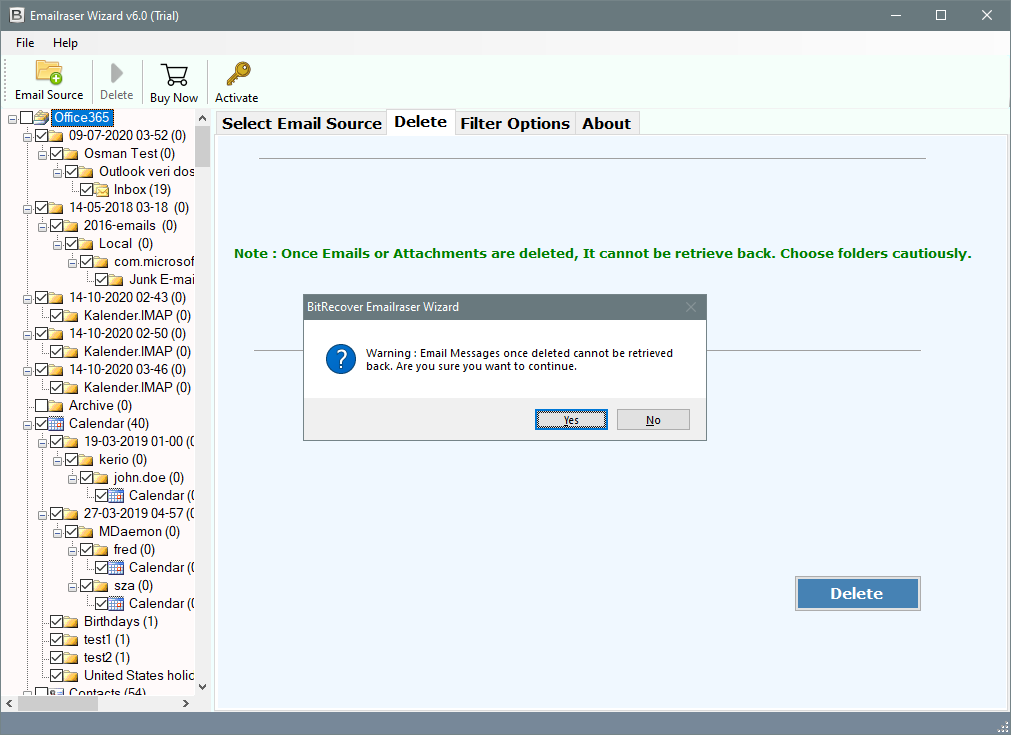The image size is (1011, 735).
Task: Click the tree scroll up arrow
Action: pyautogui.click(x=202, y=118)
